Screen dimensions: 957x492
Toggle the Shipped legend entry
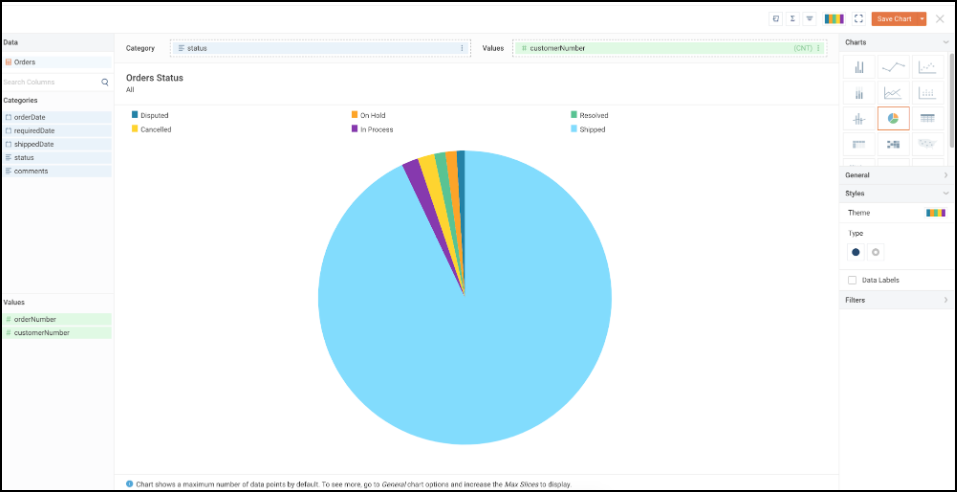(x=588, y=129)
